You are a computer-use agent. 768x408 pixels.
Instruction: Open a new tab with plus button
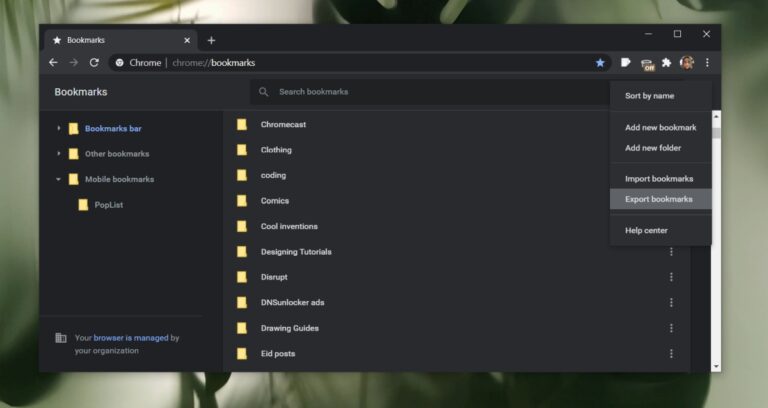click(211, 40)
